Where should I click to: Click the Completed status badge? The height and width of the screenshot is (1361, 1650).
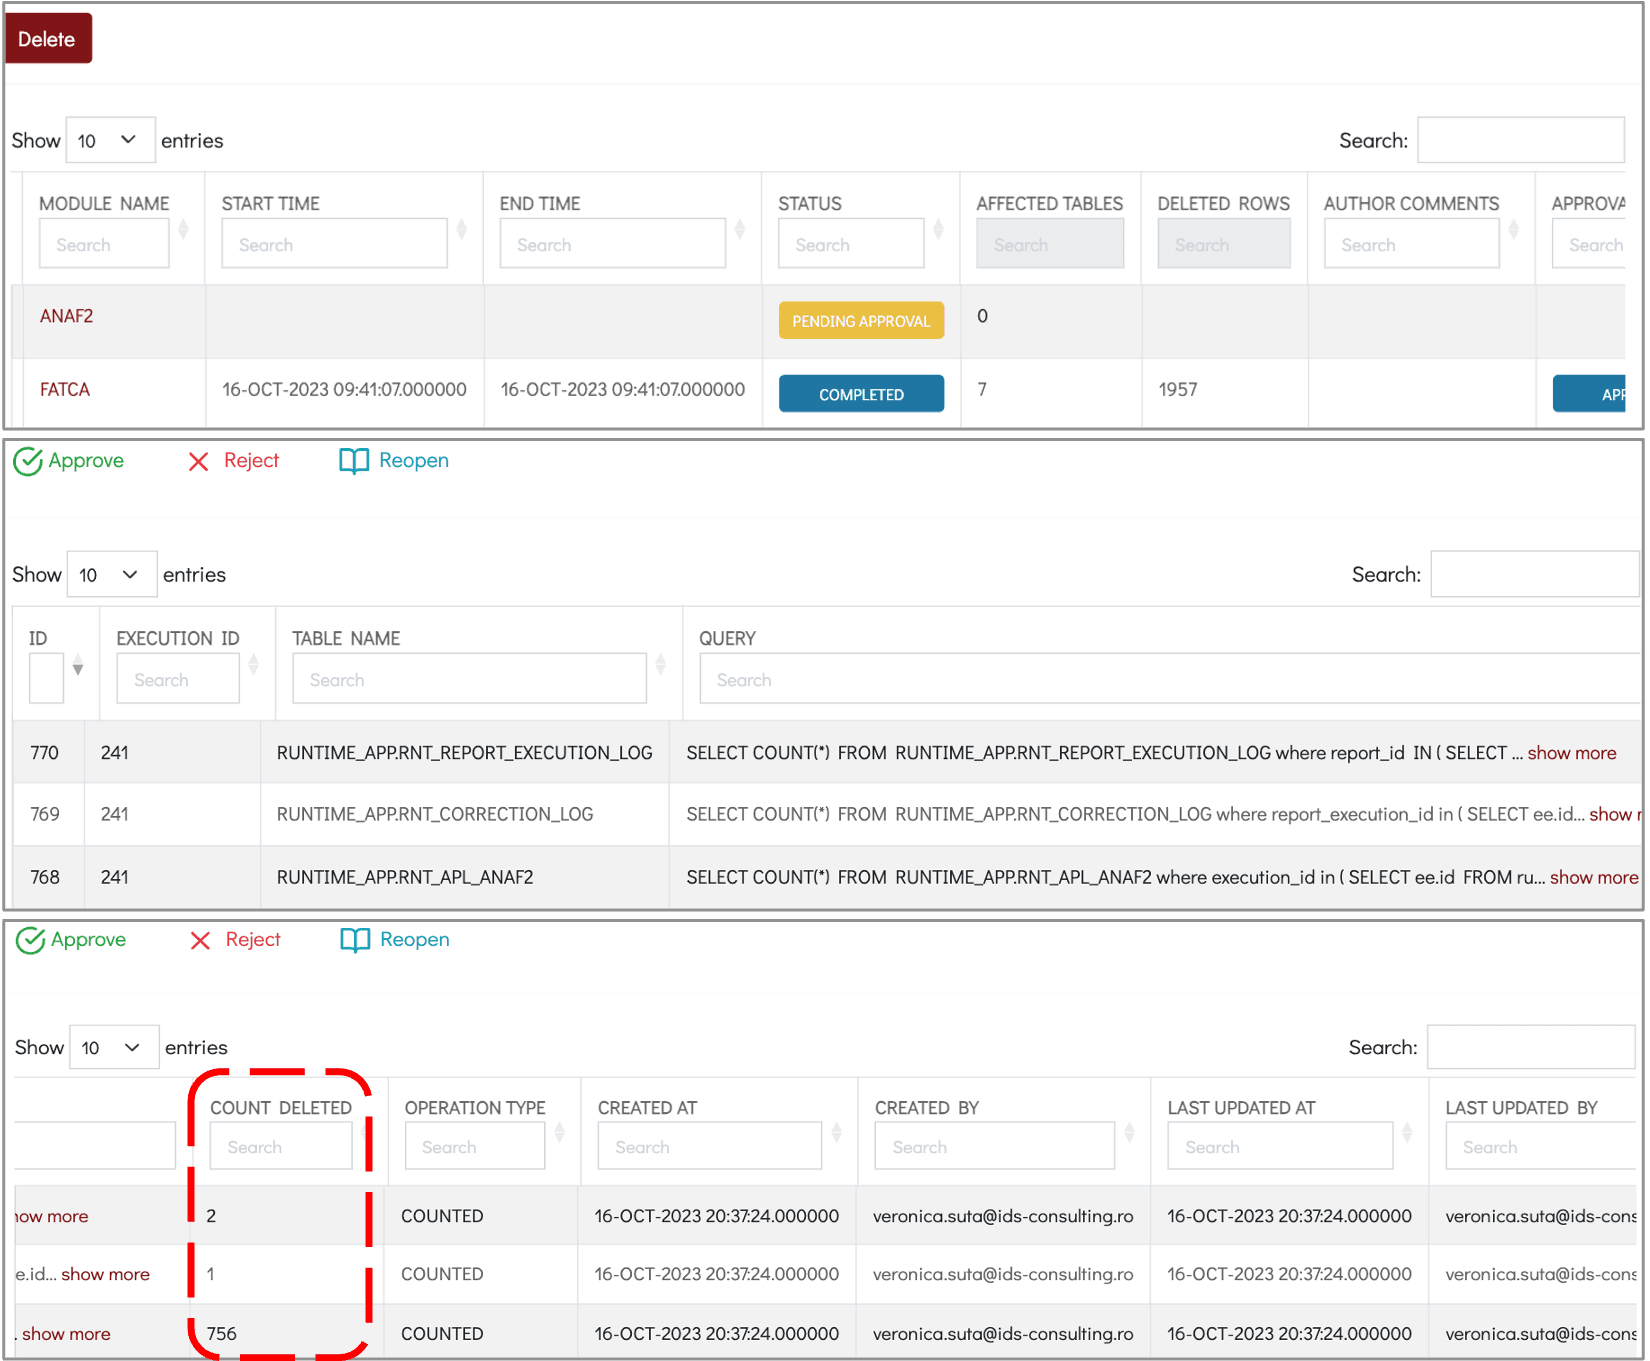861,394
